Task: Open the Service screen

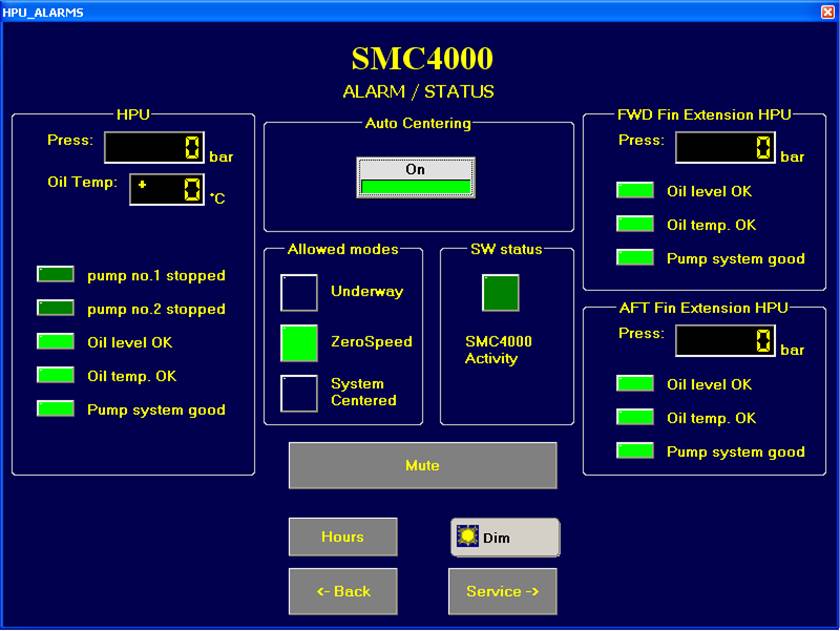Action: coord(502,591)
